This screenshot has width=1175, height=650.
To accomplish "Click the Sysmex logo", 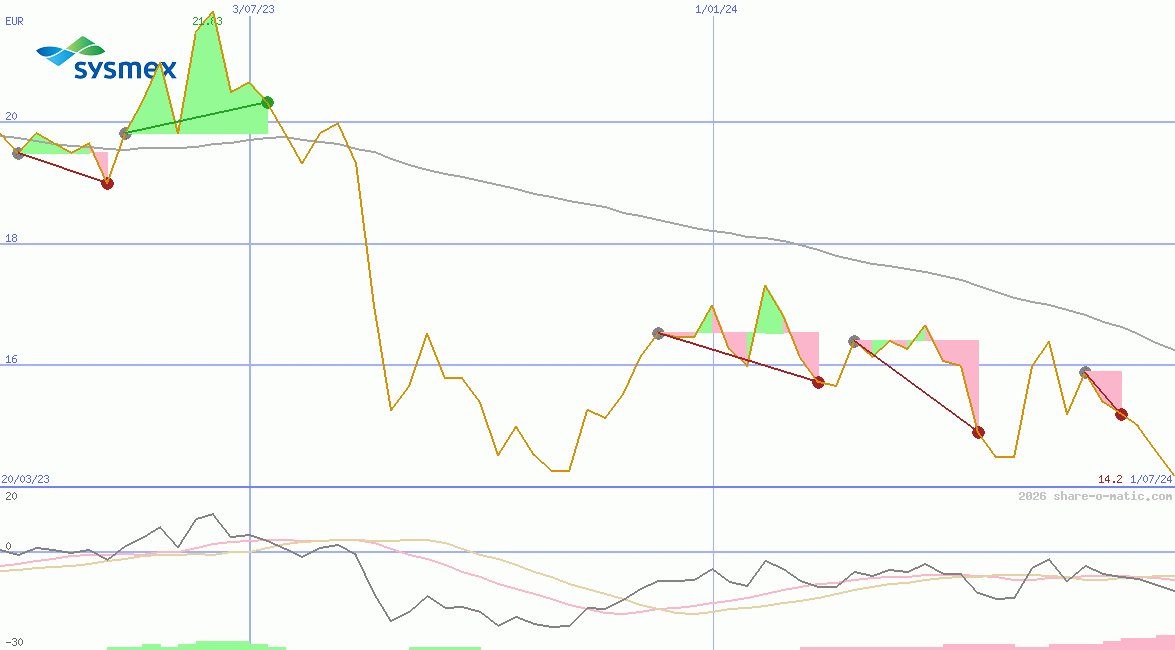I will 106,58.
